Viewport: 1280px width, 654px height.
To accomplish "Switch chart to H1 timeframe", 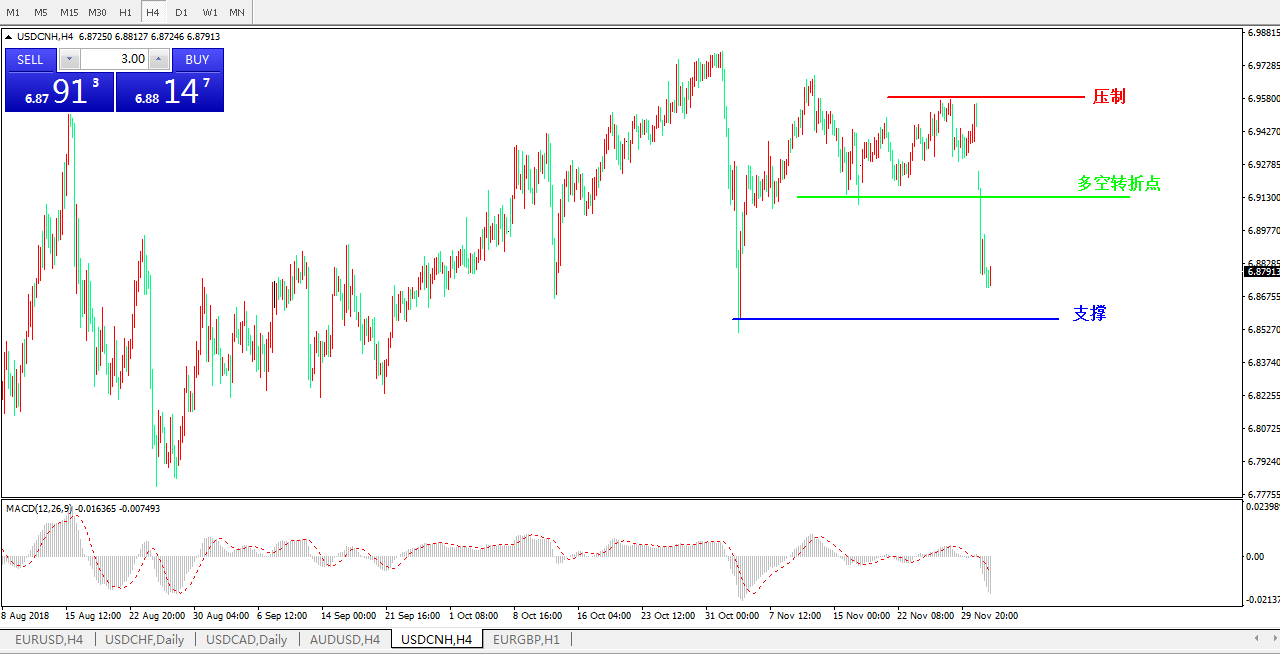I will click(x=125, y=12).
